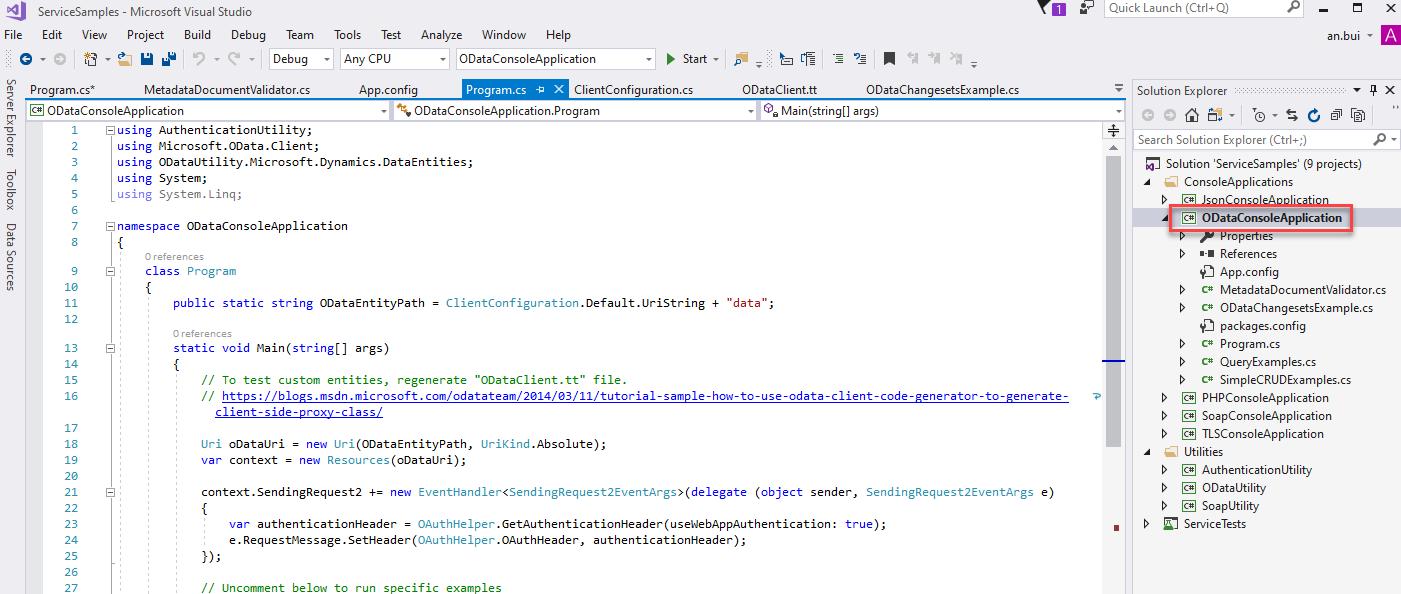Select QueryExamples.cs in Solution Explorer
This screenshot has width=1401, height=594.
point(1267,362)
